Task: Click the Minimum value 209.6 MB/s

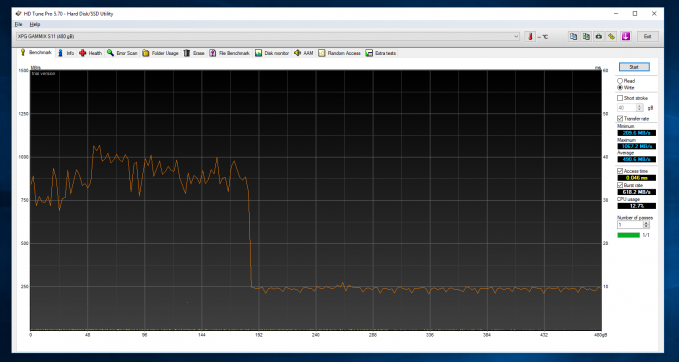Action: point(637,133)
